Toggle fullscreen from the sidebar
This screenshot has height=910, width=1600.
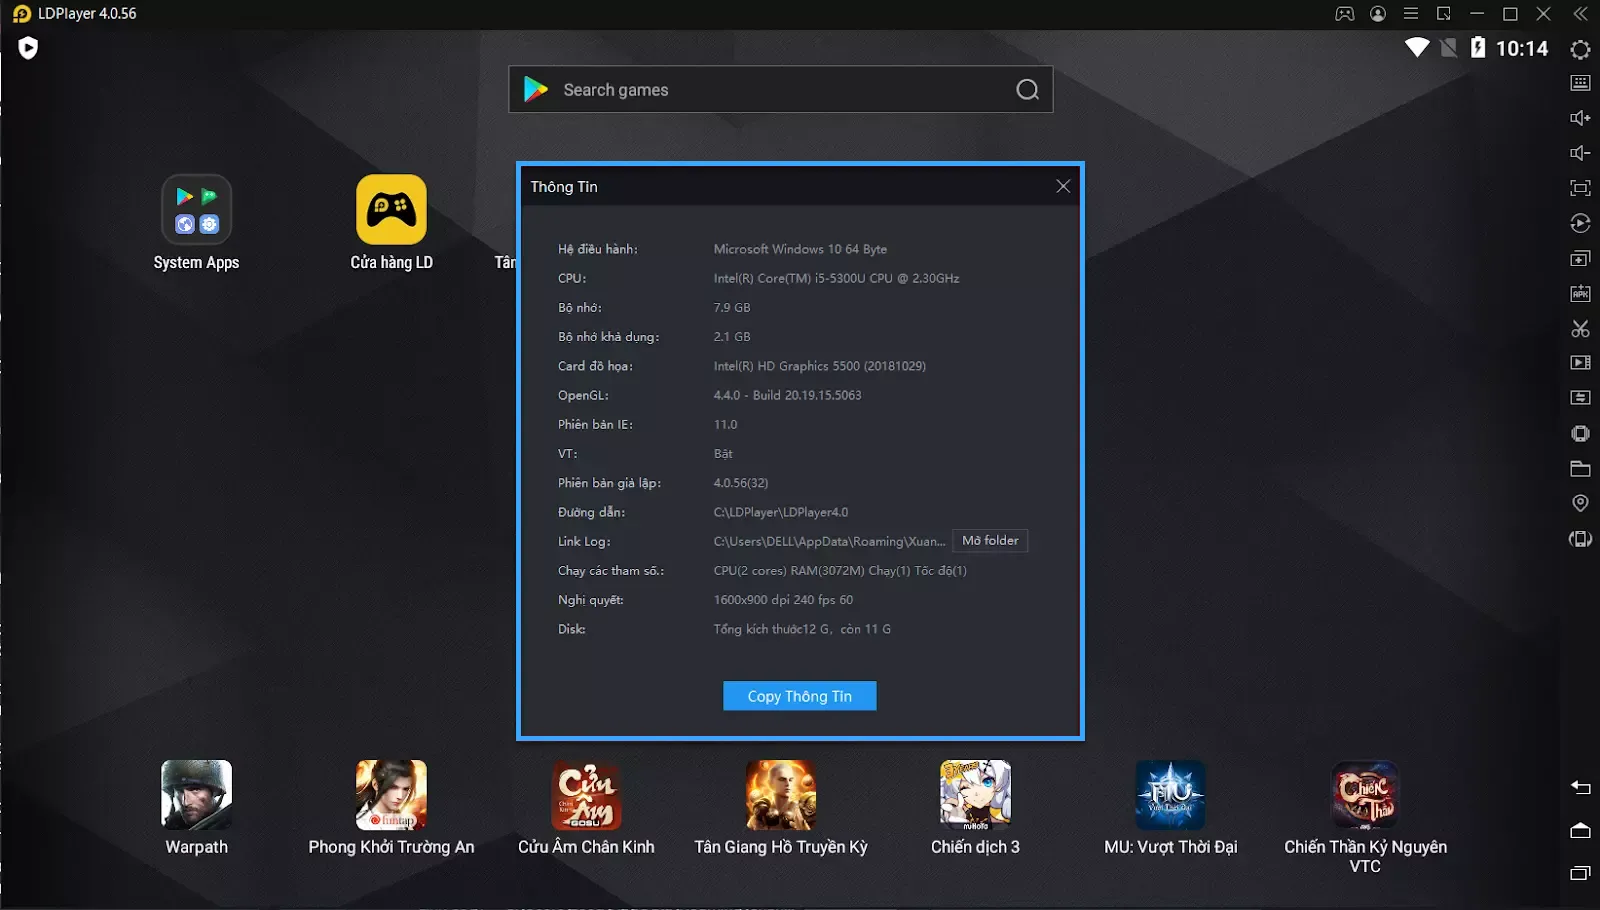point(1580,188)
